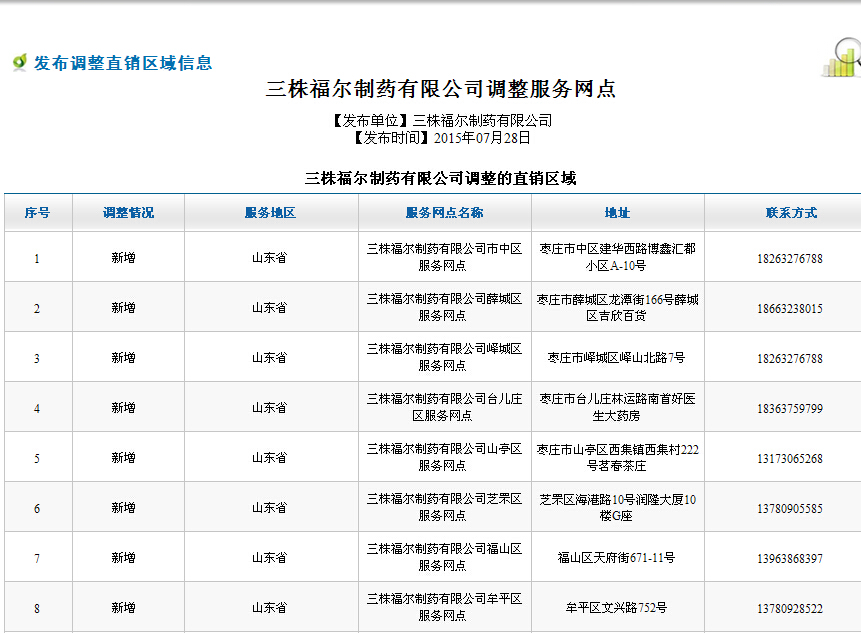This screenshot has height=633, width=861.
Task: Click the 发布单位 line
Action: (x=443, y=120)
